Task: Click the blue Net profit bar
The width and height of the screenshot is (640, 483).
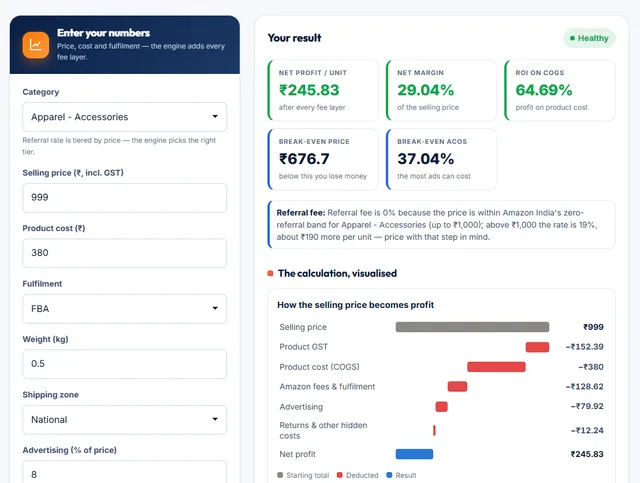Action: click(414, 454)
